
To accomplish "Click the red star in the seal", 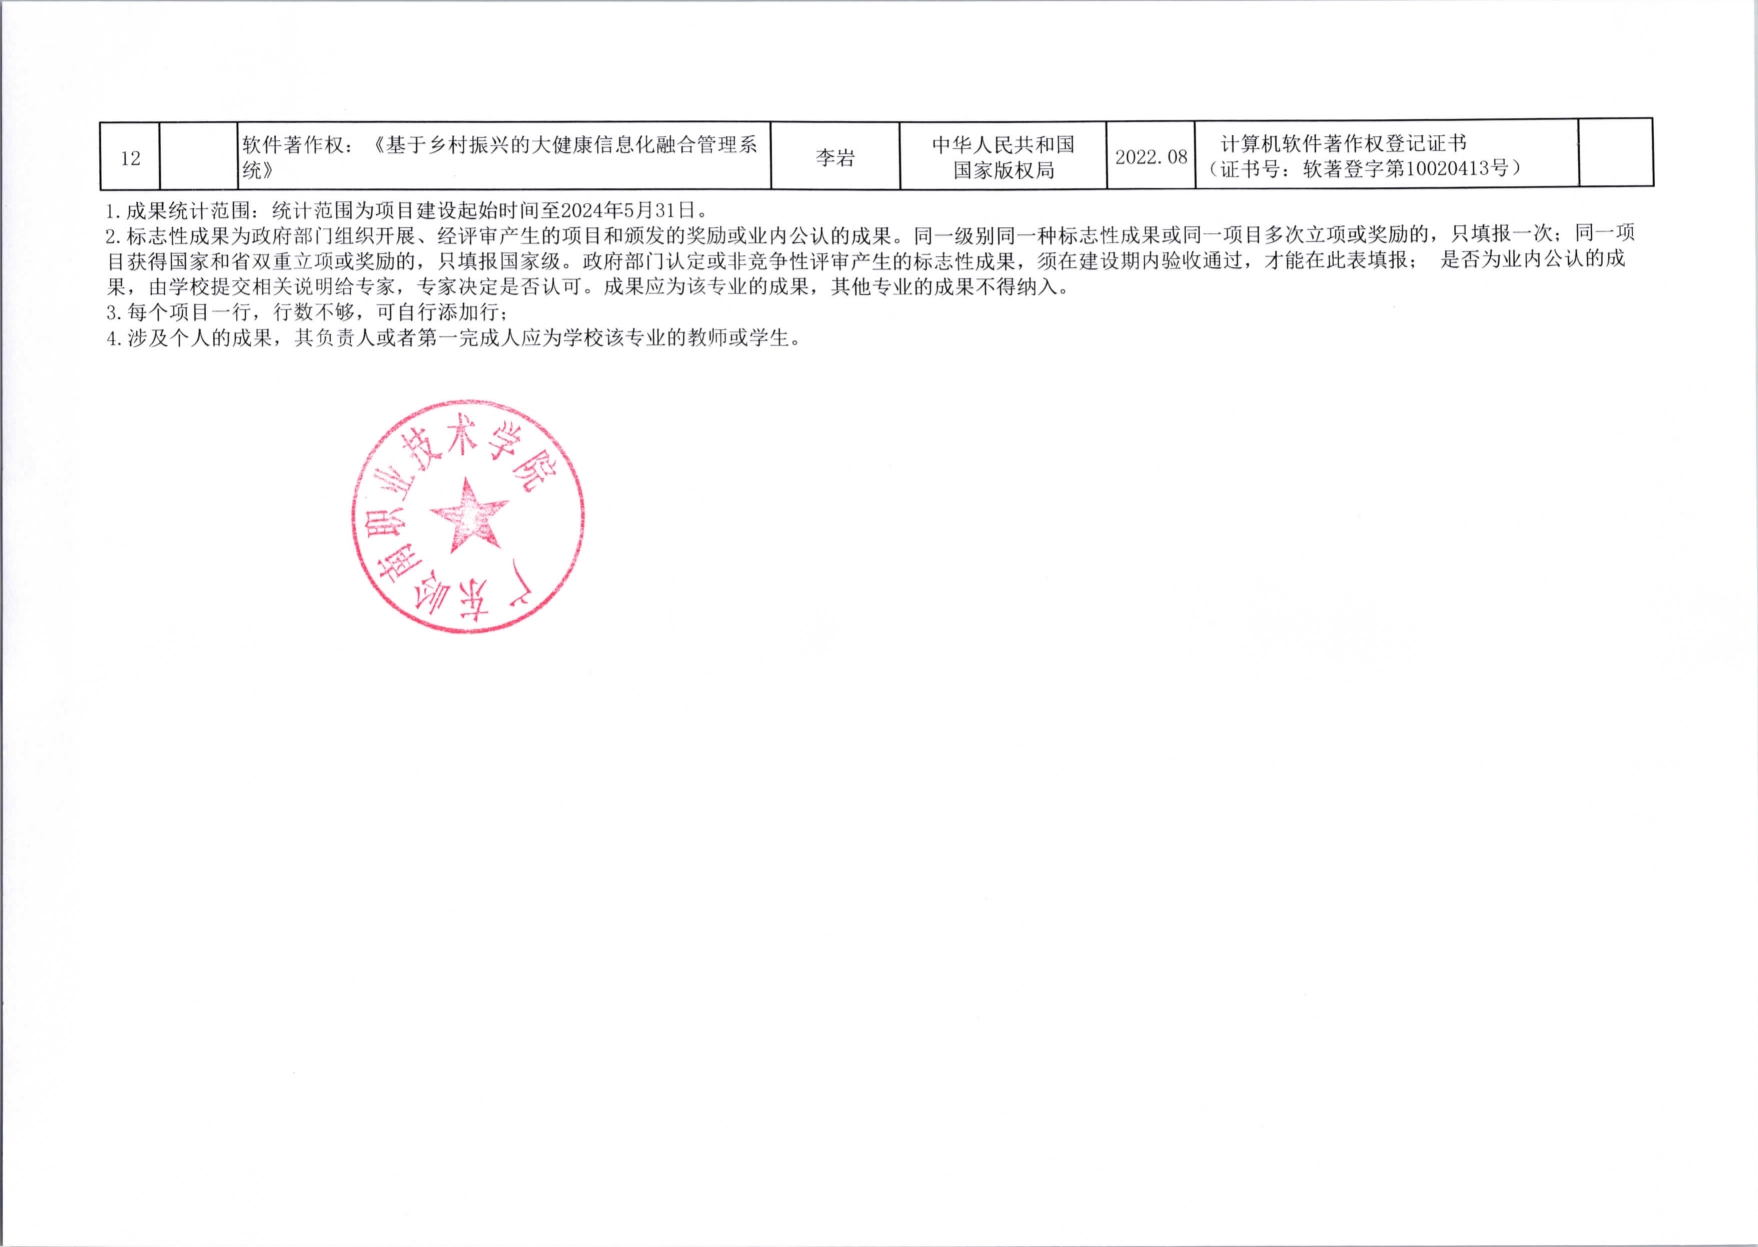I will [x=468, y=514].
